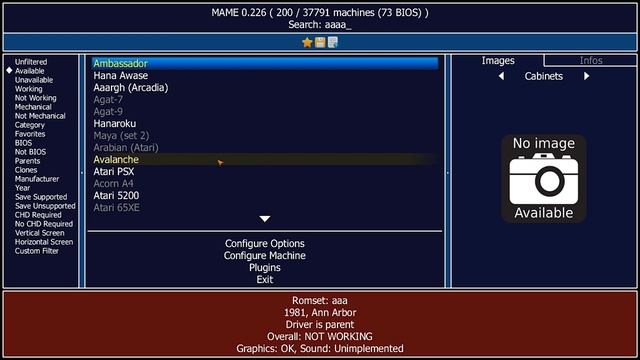
Task: Select the Parents filter
Action: coord(27,161)
